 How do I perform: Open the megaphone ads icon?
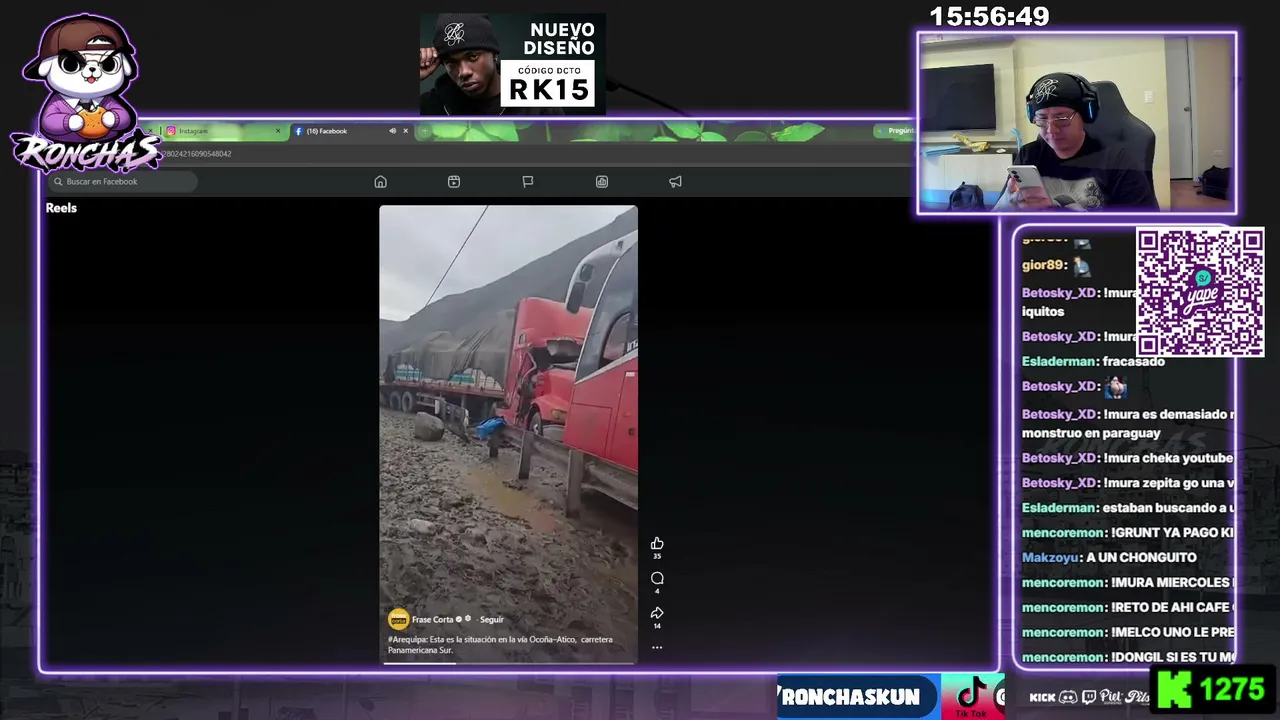[x=675, y=182]
